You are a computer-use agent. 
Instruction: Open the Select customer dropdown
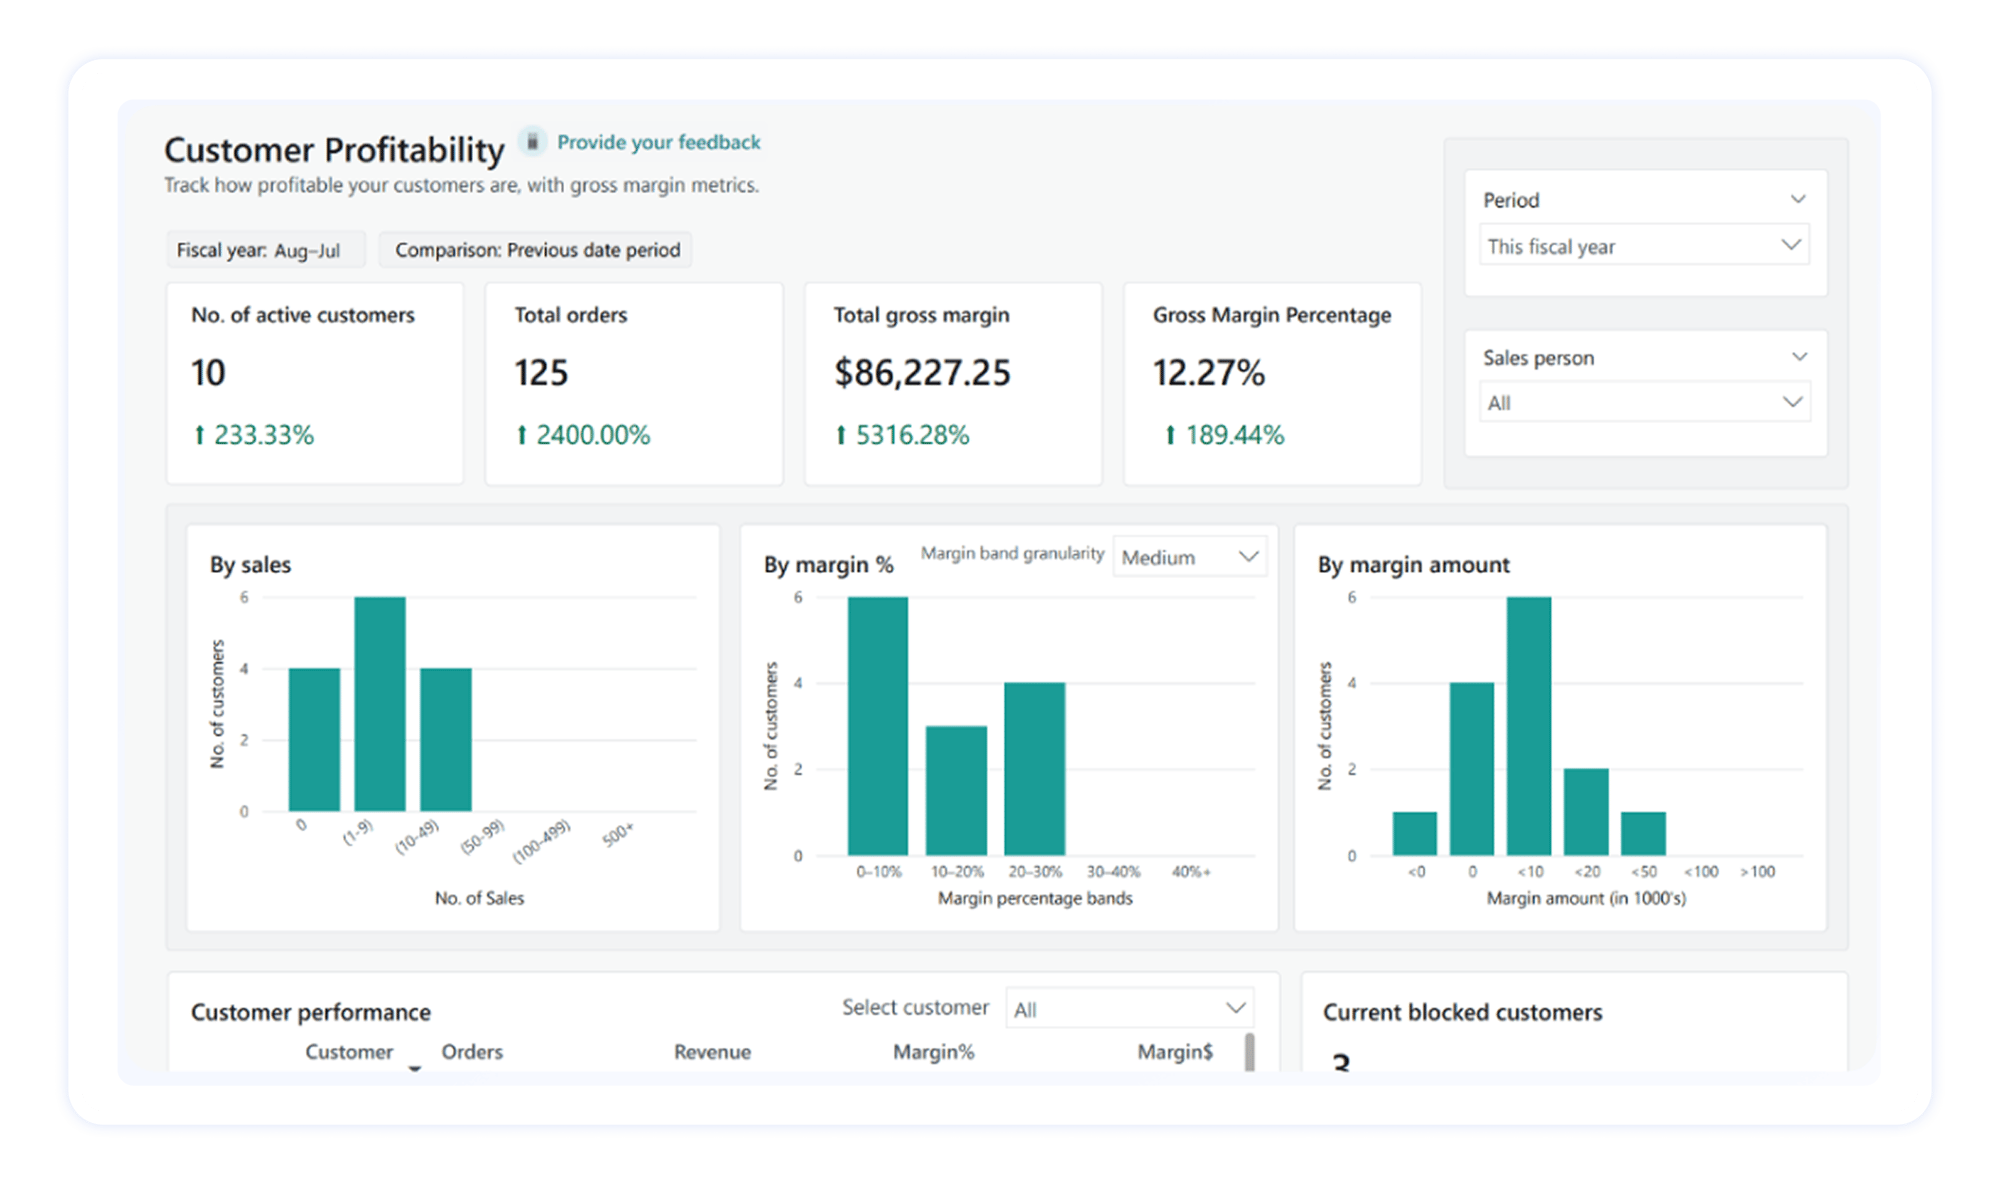click(1130, 1007)
